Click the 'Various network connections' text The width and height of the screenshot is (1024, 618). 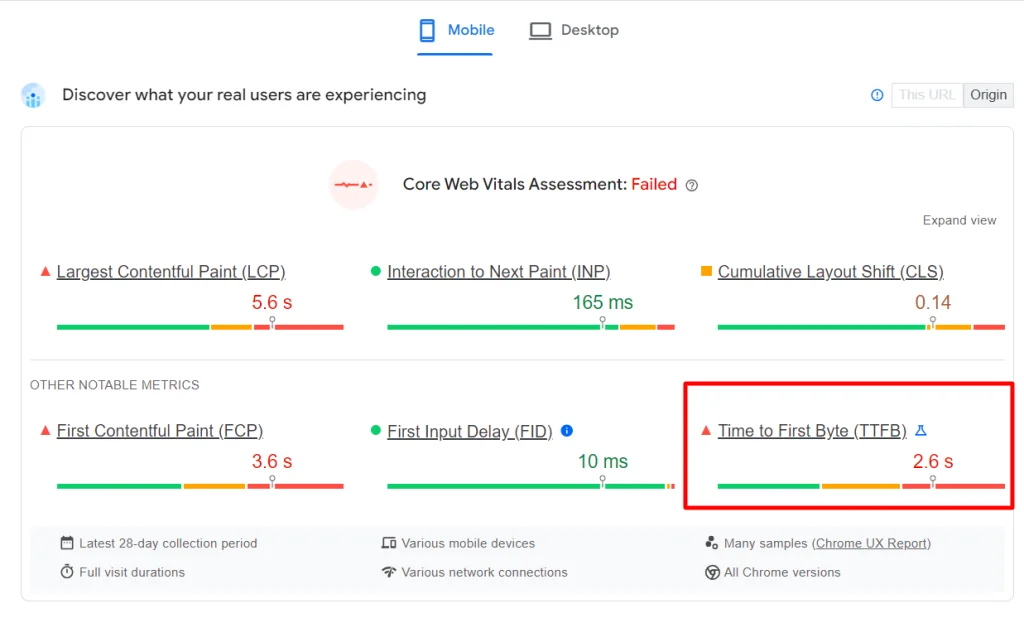click(x=484, y=572)
